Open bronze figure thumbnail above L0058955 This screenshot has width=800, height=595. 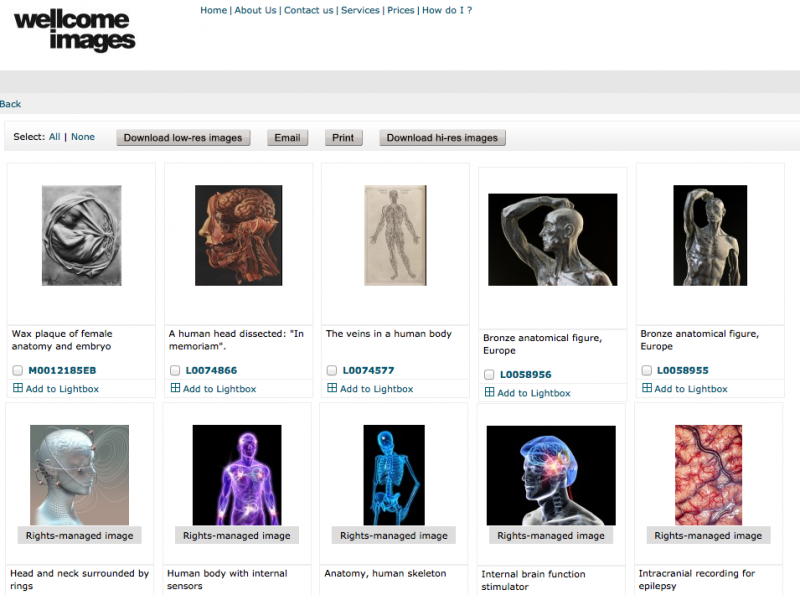[710, 235]
